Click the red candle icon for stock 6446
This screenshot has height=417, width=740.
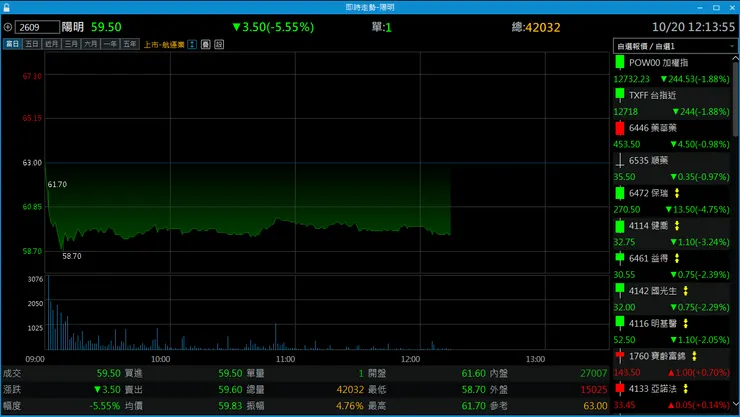point(620,128)
